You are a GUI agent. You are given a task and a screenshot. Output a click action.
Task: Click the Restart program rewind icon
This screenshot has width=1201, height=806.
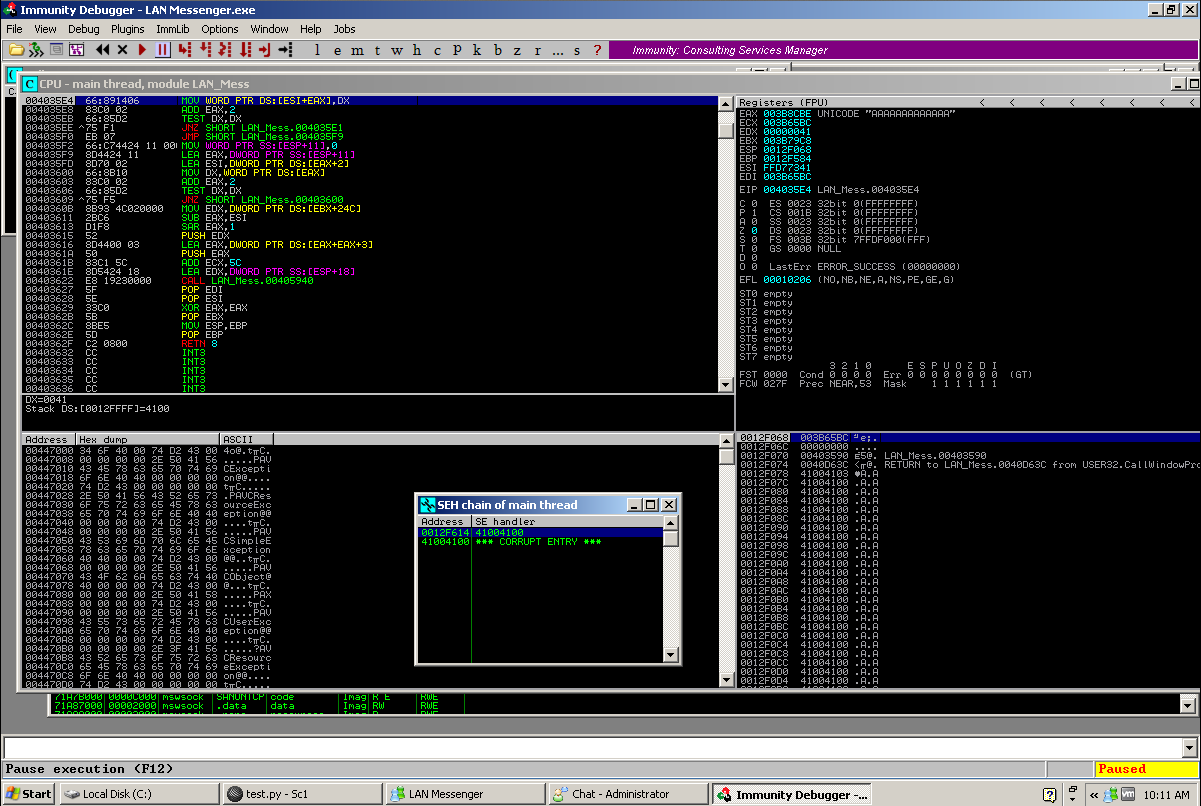[103, 49]
